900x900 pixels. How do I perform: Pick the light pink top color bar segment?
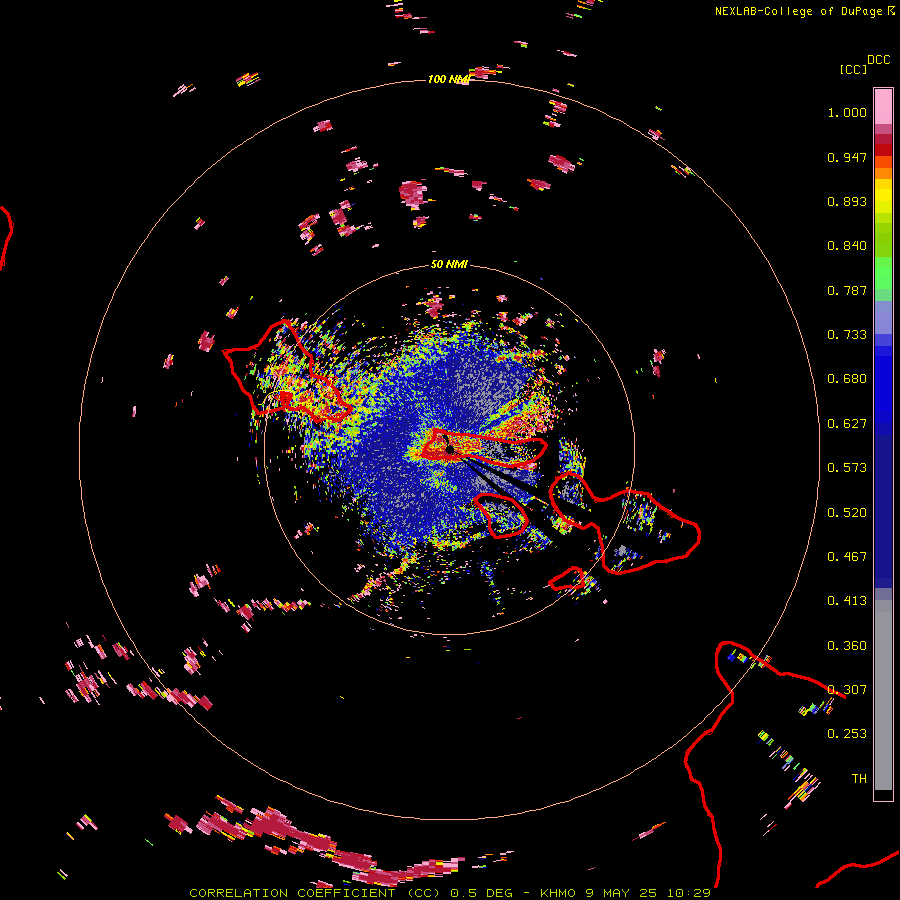coord(883,106)
